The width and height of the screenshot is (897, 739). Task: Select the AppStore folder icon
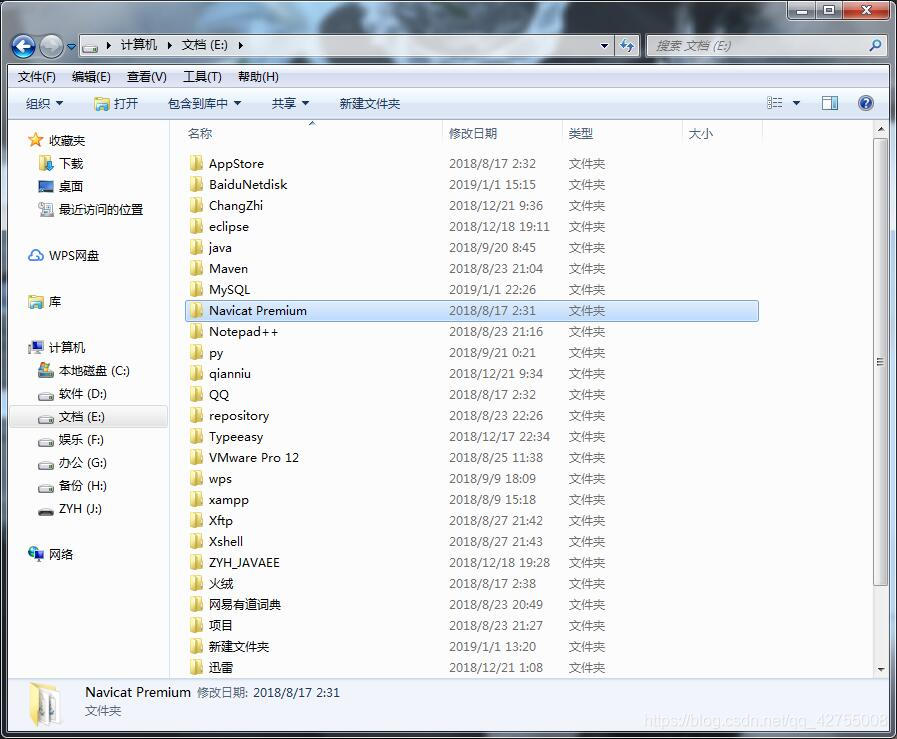tap(196, 164)
